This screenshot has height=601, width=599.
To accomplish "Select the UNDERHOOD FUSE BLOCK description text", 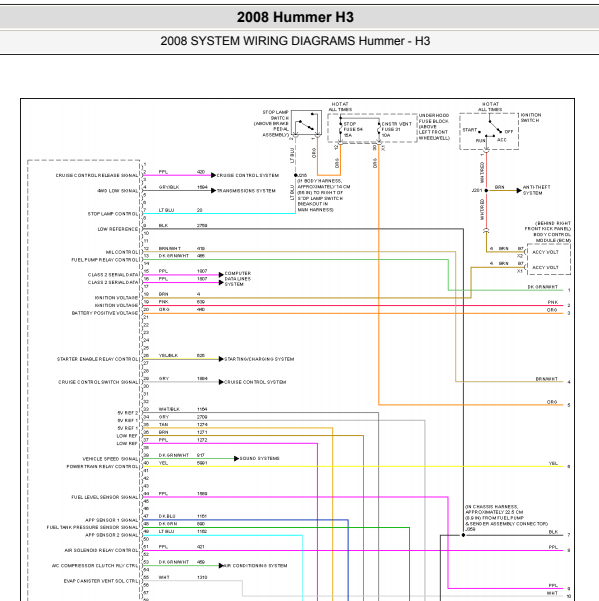I will (434, 126).
